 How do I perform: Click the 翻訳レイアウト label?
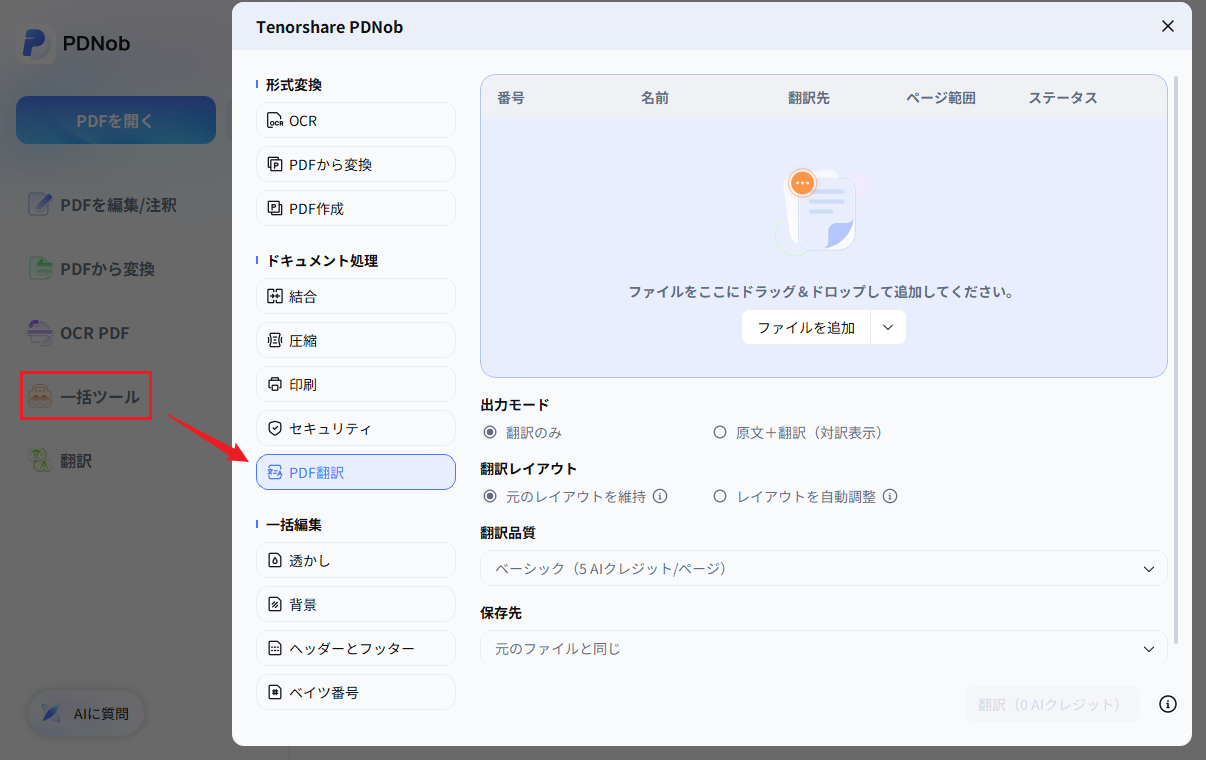click(x=529, y=468)
